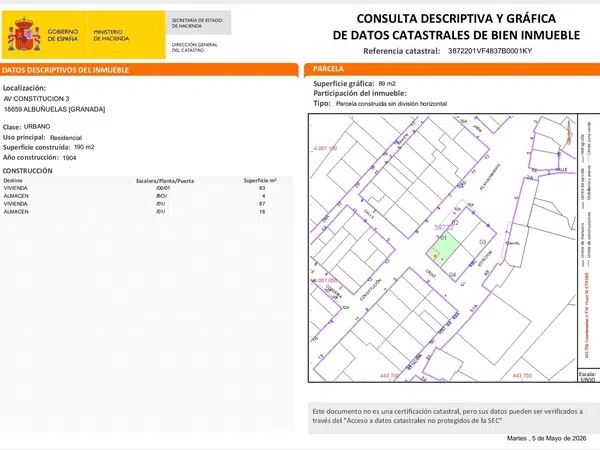This screenshot has width=600, height=450.
Task: Select the built area value "190 m2"
Action: point(84,147)
